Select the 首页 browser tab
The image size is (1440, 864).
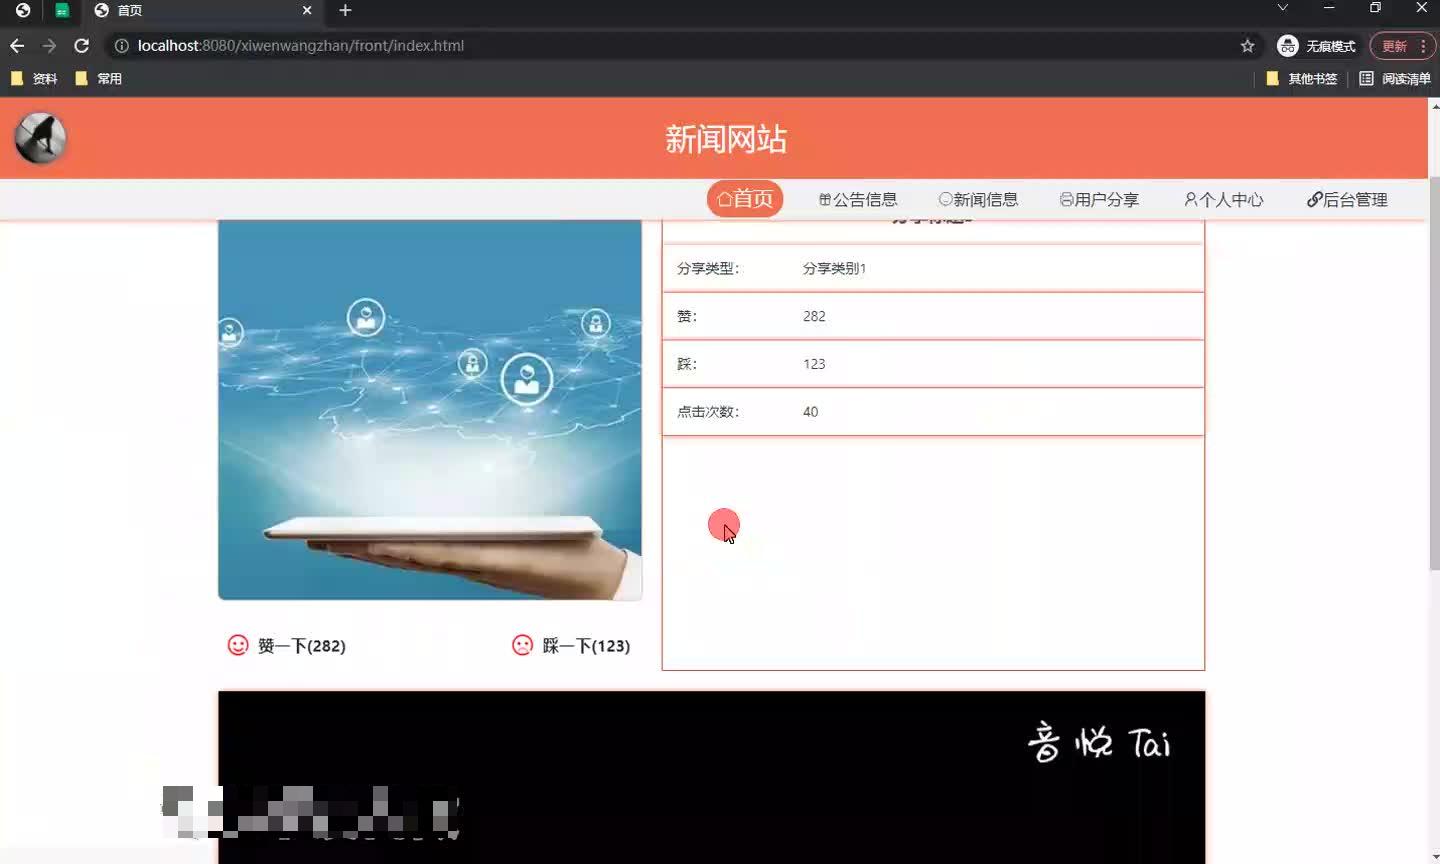[x=203, y=10]
